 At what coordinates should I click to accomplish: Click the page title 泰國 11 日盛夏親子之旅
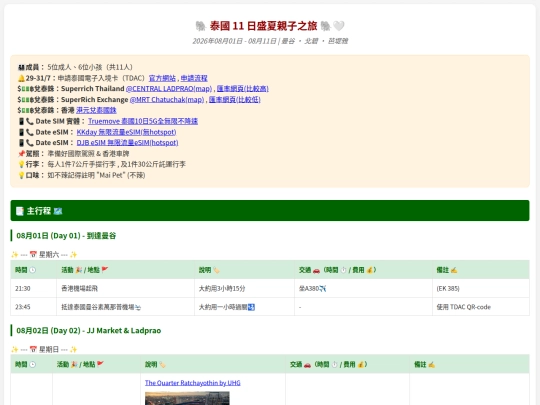coord(263,26)
